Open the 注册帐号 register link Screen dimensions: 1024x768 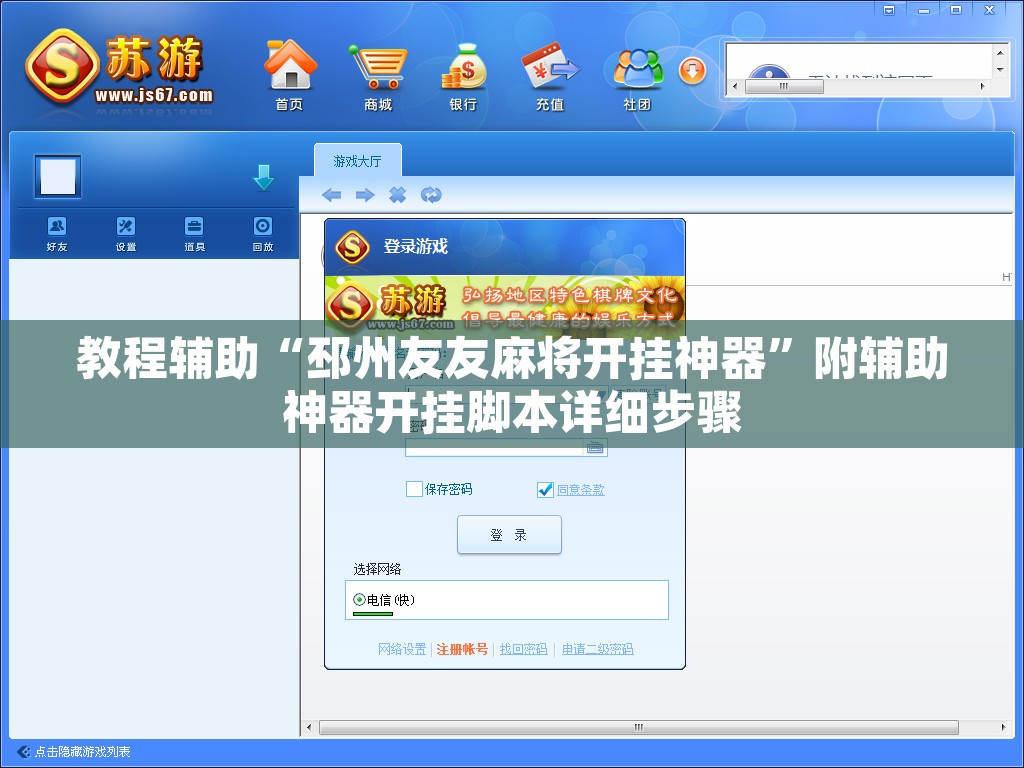click(x=462, y=649)
